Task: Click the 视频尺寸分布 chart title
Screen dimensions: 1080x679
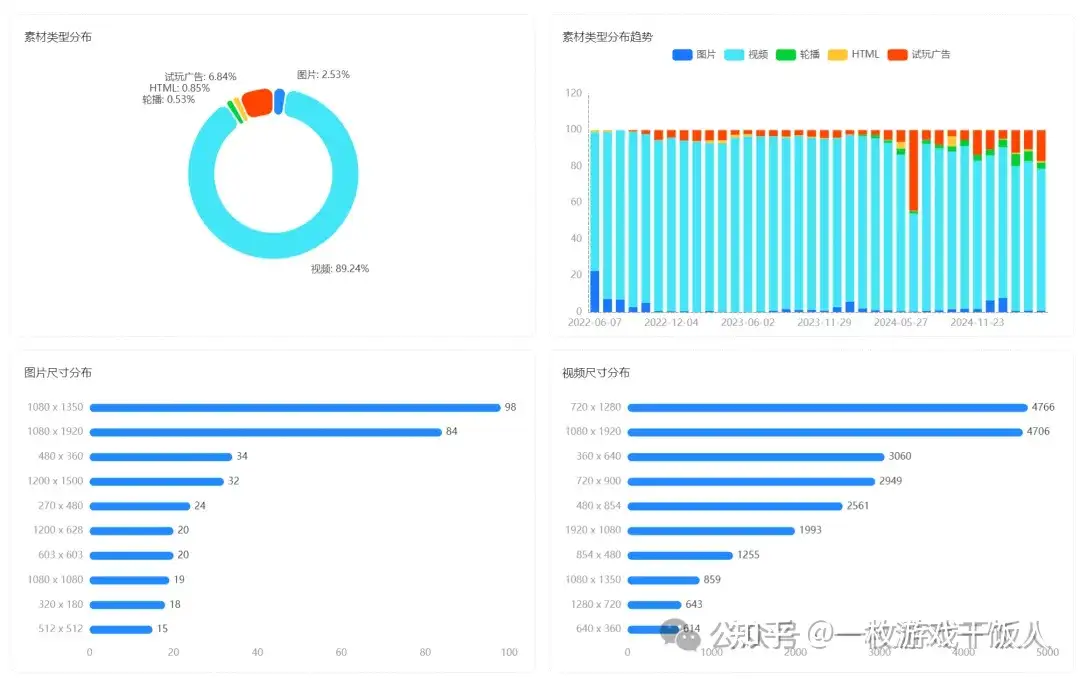Action: (596, 373)
